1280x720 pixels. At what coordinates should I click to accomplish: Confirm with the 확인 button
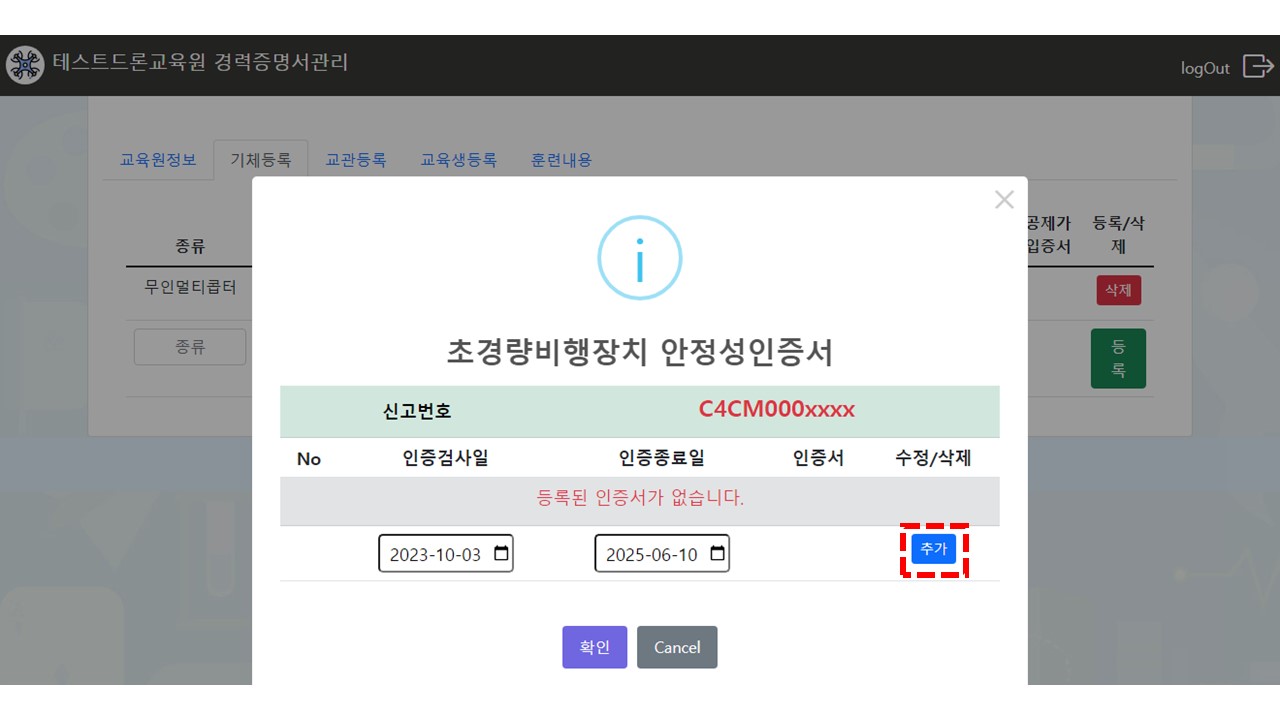click(x=594, y=647)
